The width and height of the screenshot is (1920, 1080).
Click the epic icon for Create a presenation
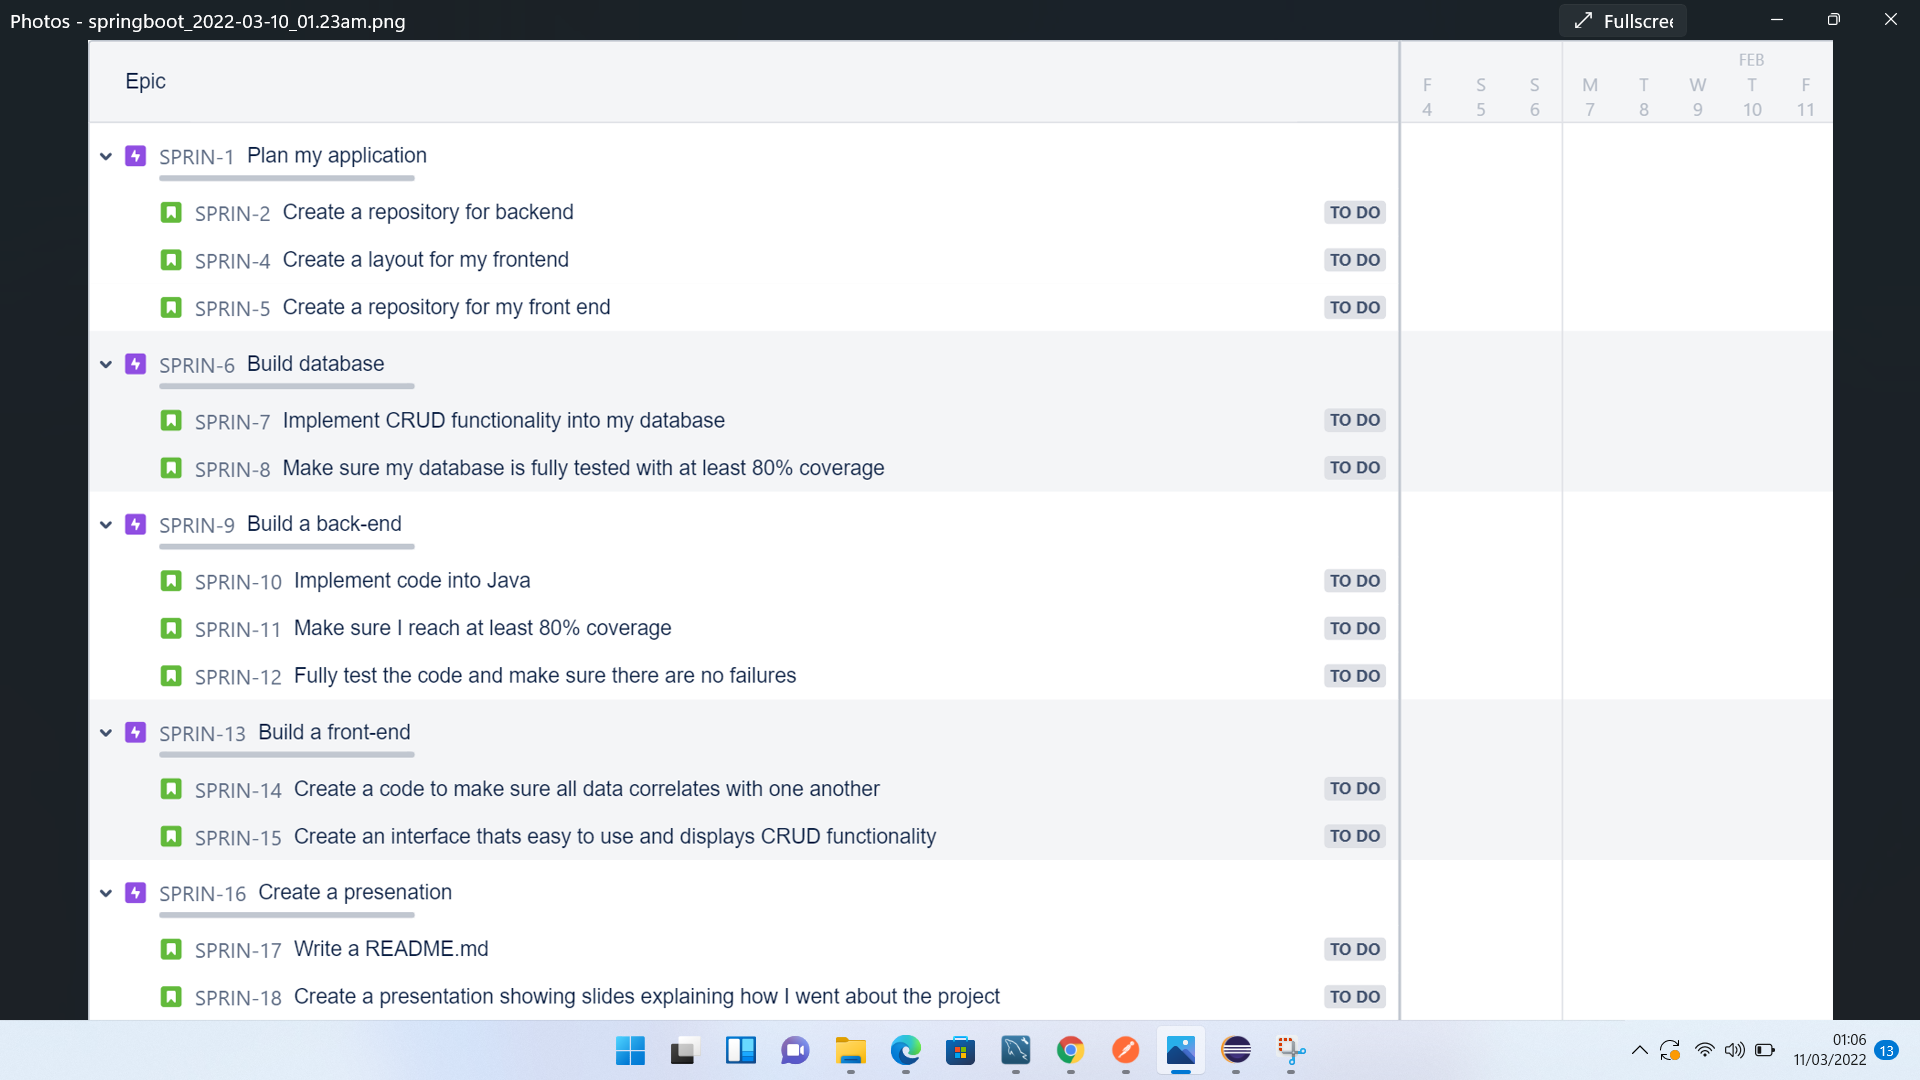pos(135,893)
